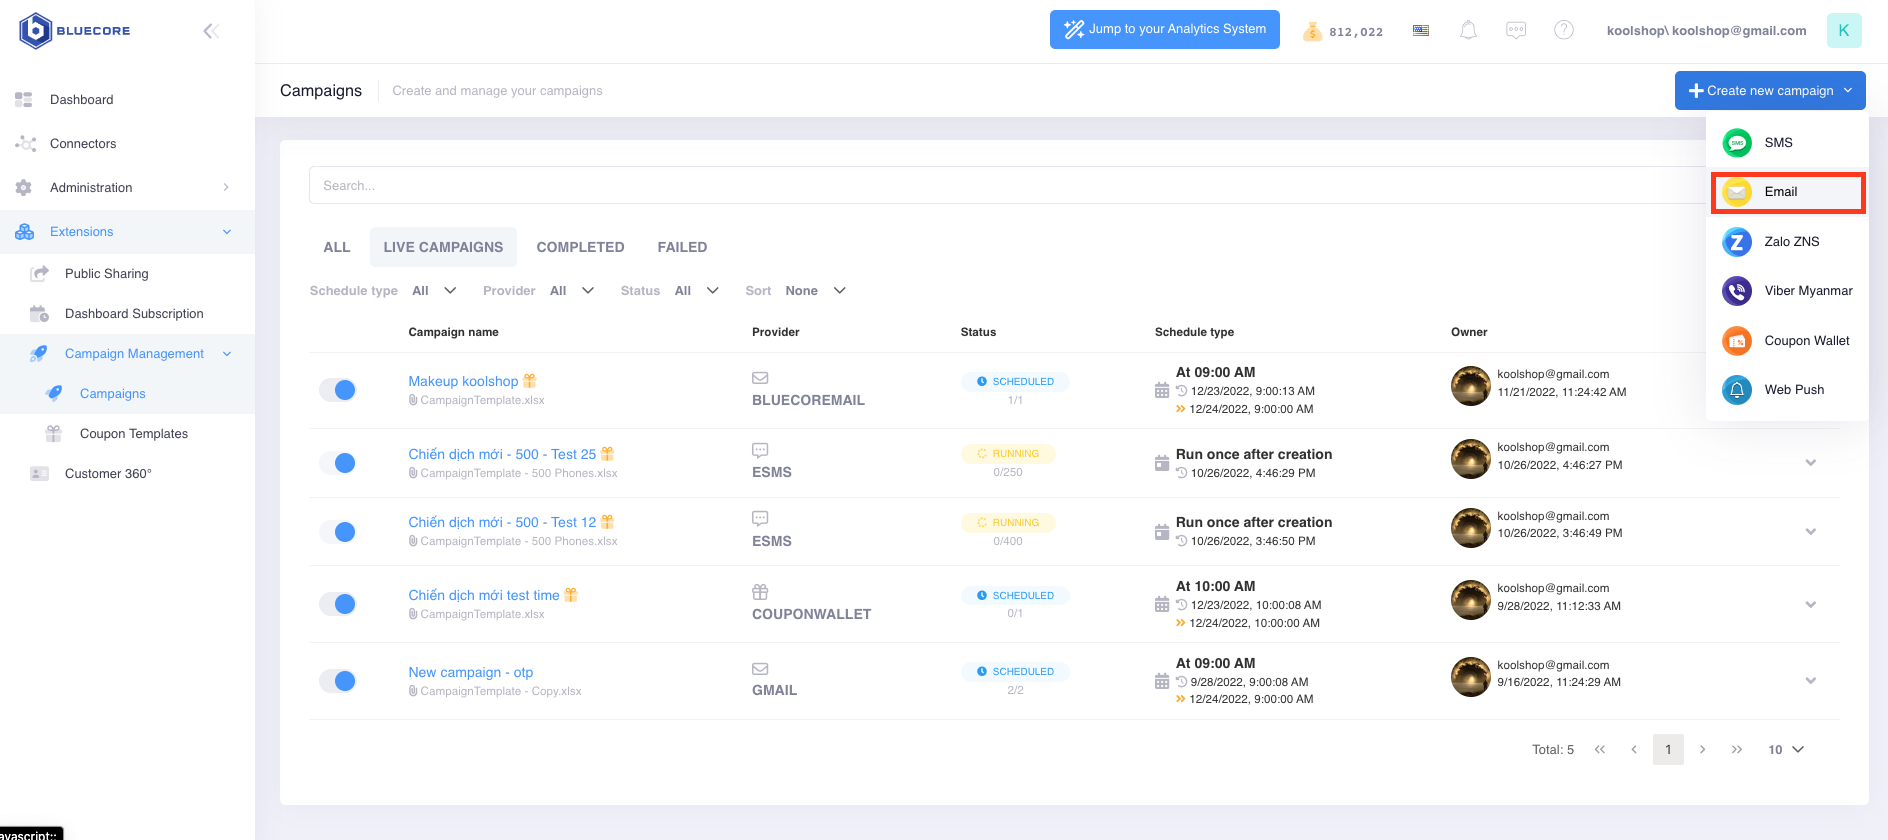This screenshot has width=1888, height=840.
Task: Pick the Web Push bell icon
Action: coord(1737,390)
